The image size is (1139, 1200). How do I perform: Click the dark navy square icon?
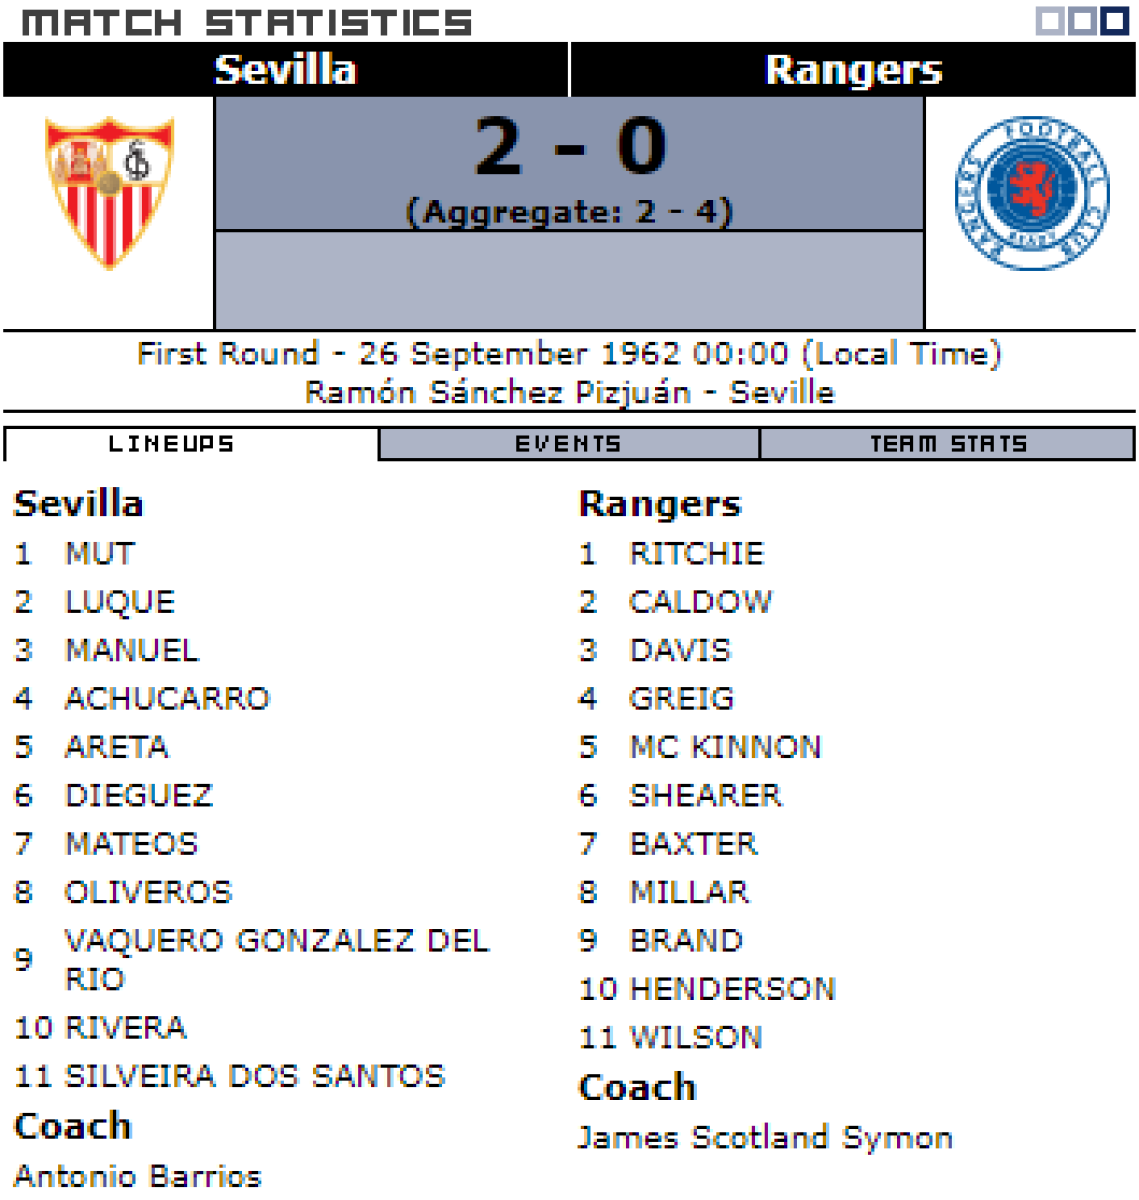click(1115, 21)
